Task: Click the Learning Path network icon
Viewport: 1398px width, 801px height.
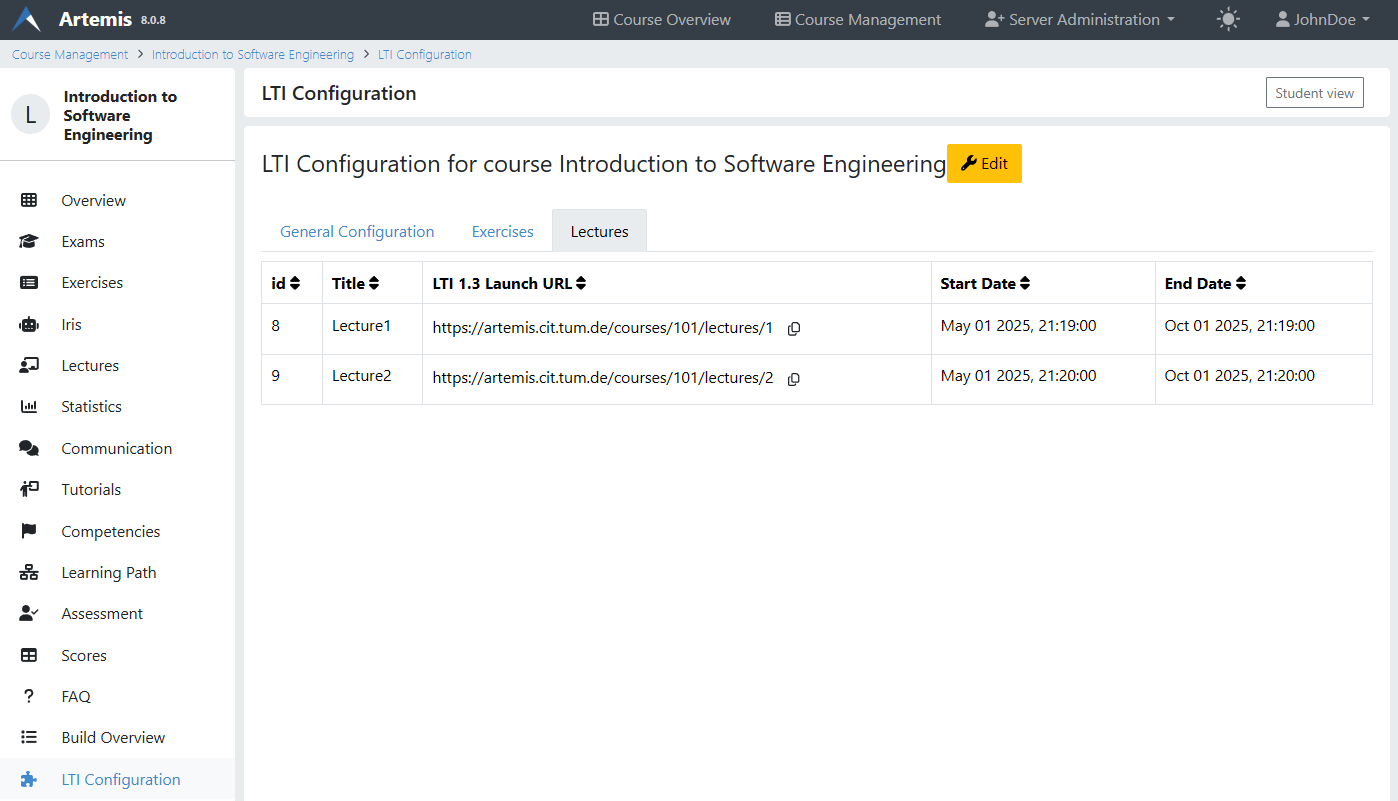Action: [x=29, y=573]
